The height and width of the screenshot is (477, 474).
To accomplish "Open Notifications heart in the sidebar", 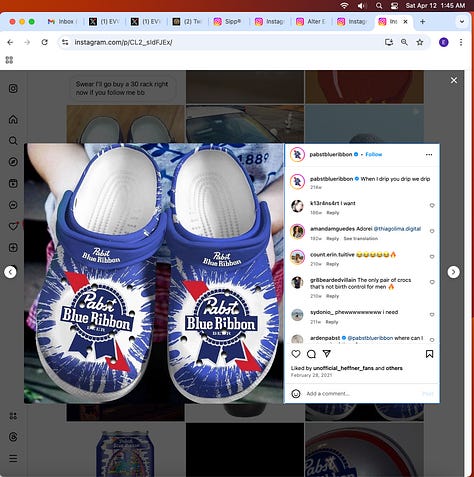I will tap(13, 226).
